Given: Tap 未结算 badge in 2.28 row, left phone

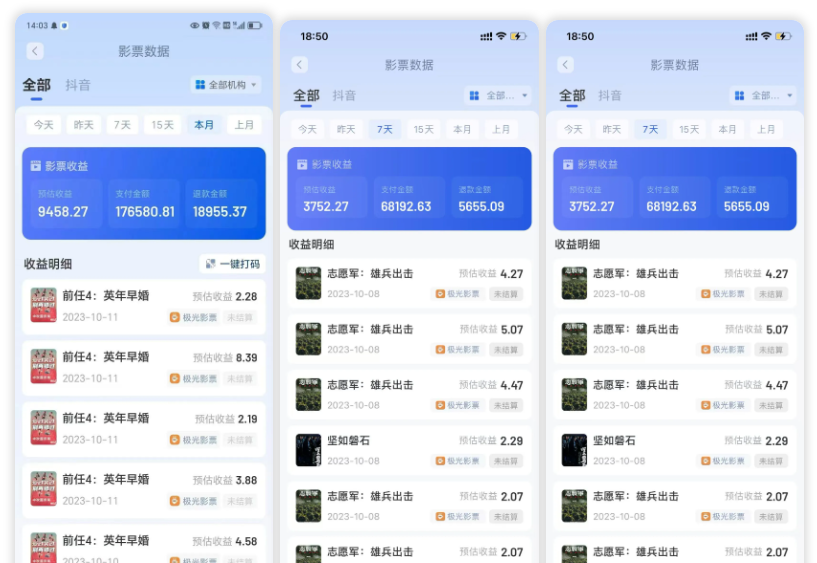Looking at the screenshot, I should (240, 317).
